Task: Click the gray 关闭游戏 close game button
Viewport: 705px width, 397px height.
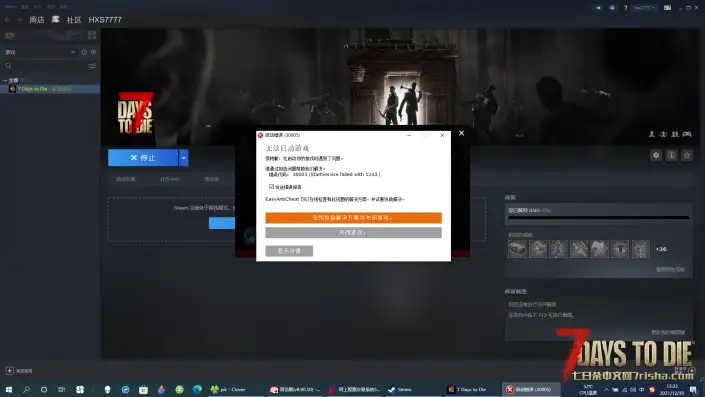Action: click(353, 232)
